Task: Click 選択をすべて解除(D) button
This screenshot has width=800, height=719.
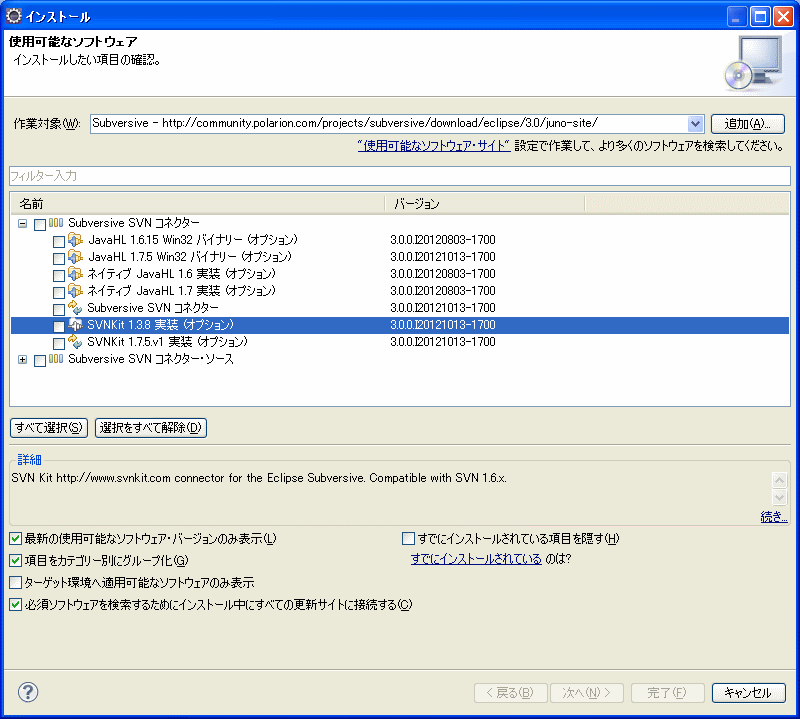Action: coord(151,428)
